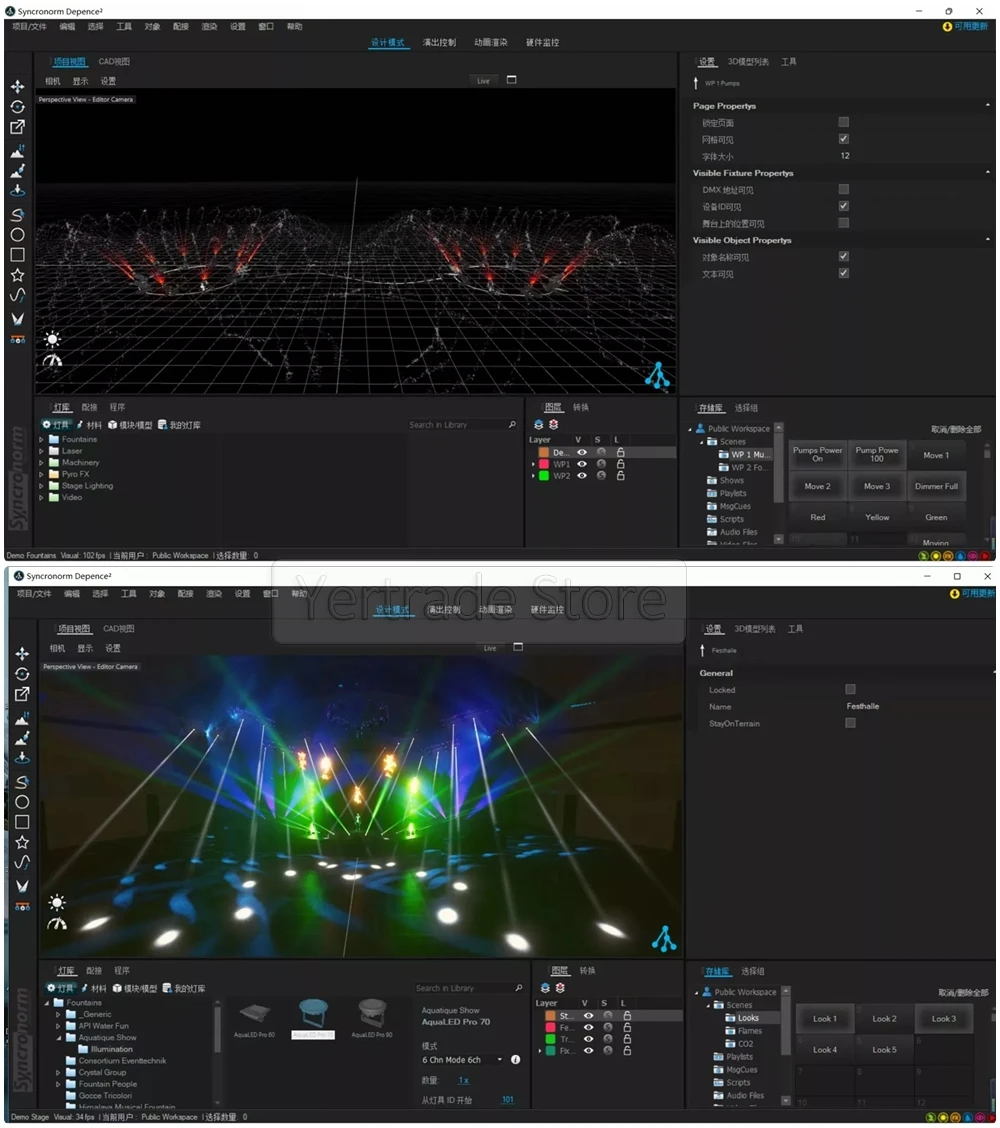Choose the star shape tool in Demo Stage window
Image resolution: width=1000 pixels, height=1128 pixels.
(x=22, y=842)
